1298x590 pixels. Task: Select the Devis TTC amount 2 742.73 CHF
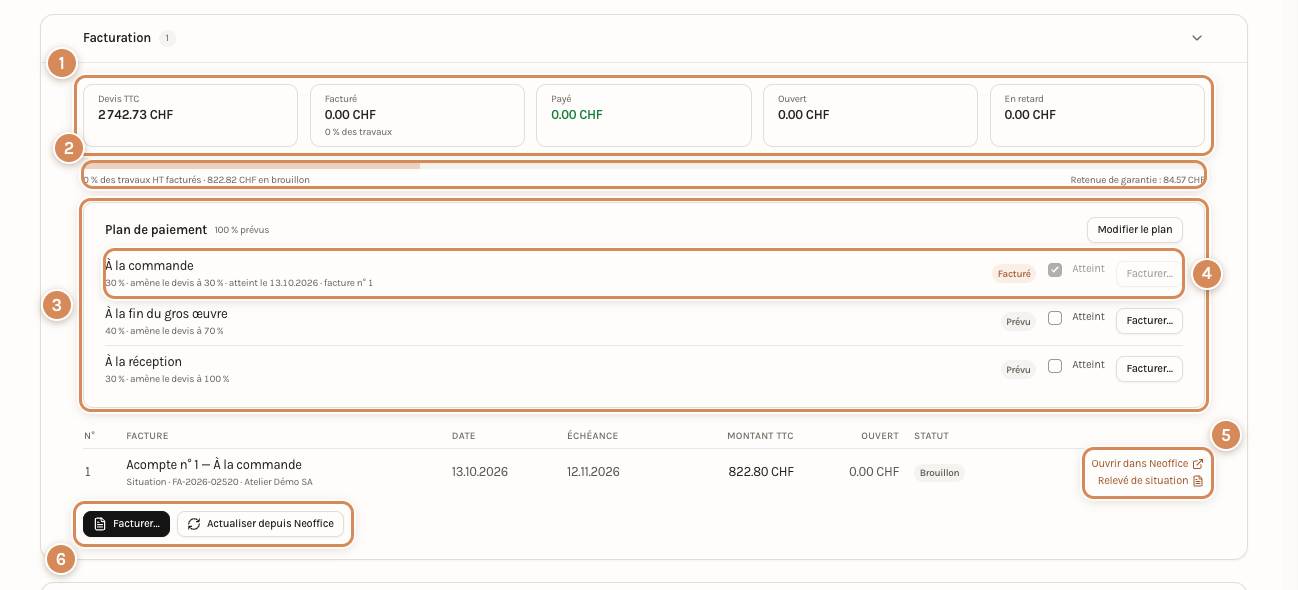[135, 115]
